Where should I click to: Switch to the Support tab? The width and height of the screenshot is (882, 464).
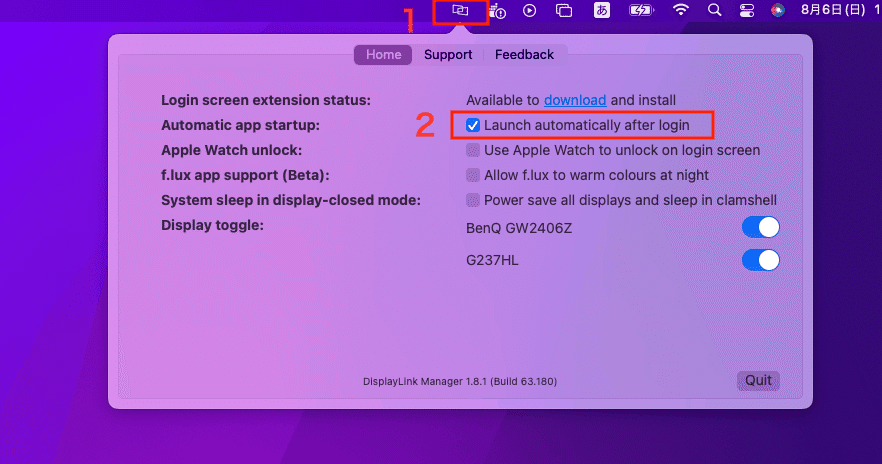(x=448, y=55)
